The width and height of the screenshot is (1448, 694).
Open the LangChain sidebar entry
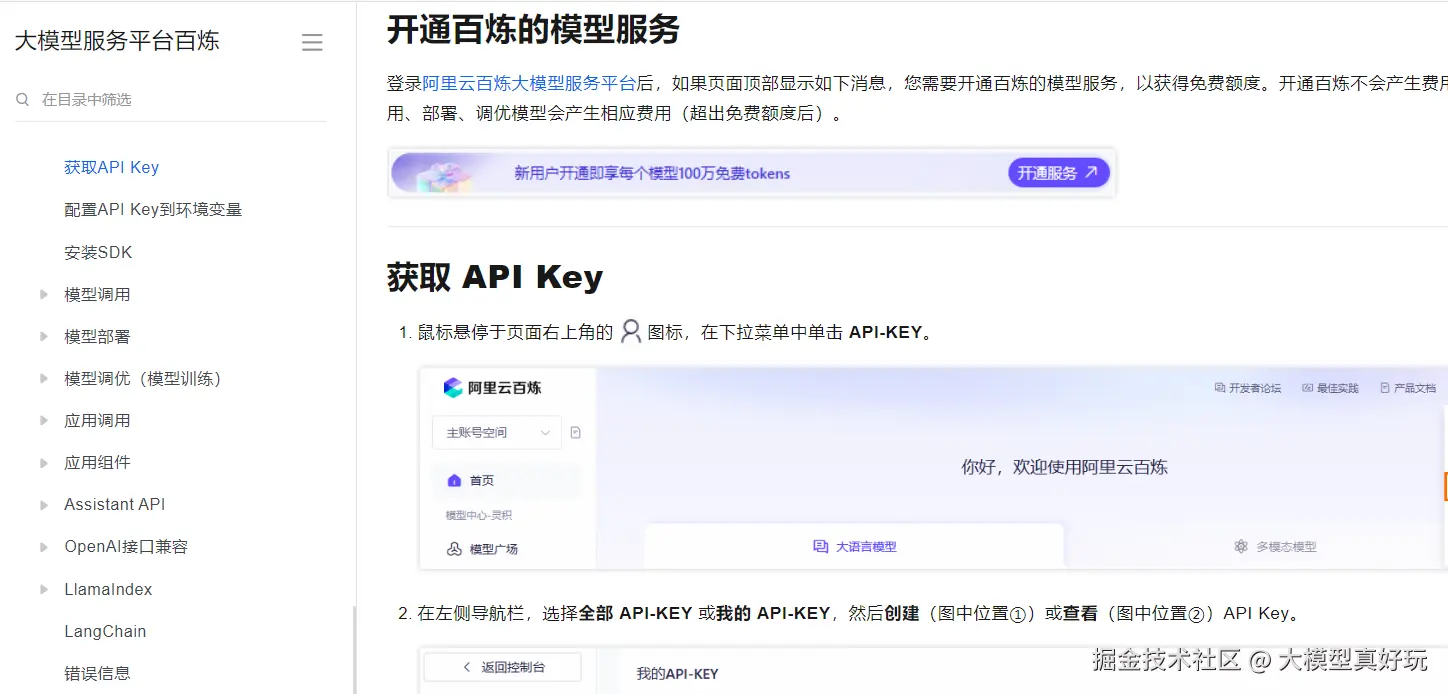click(x=105, y=631)
